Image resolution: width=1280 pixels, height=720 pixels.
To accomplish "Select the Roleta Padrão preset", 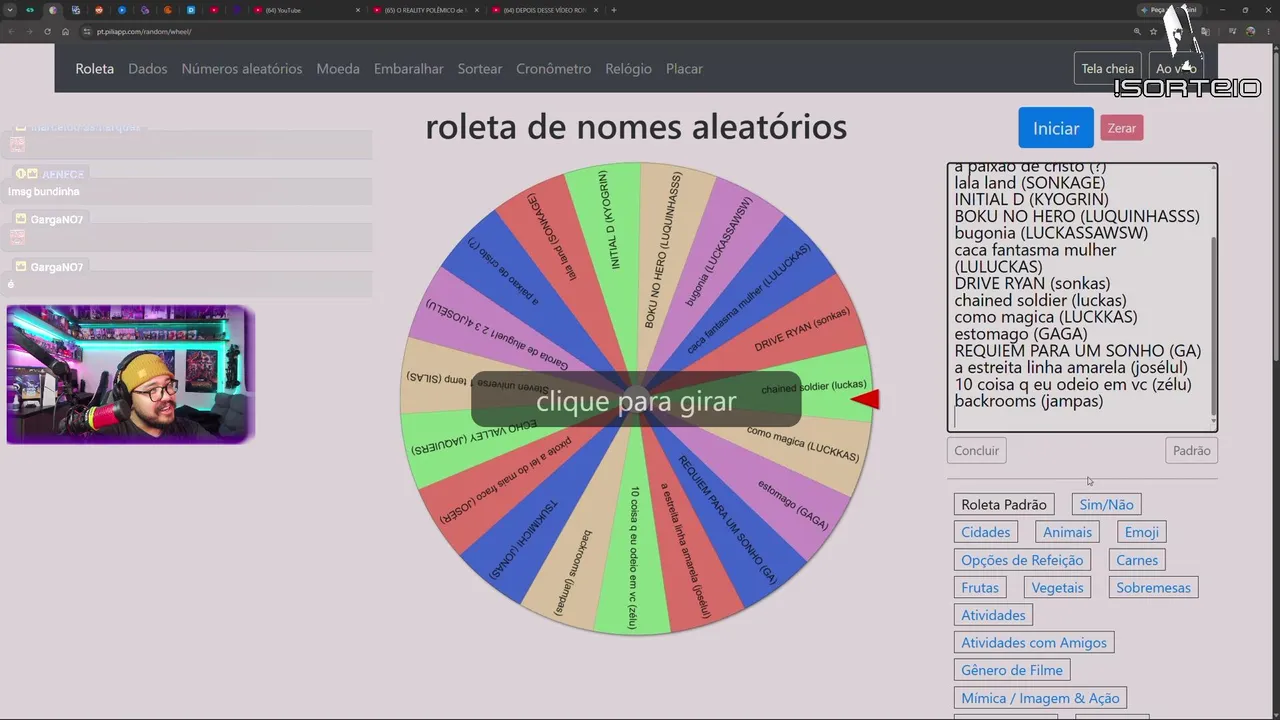I will pyautogui.click(x=1004, y=505).
